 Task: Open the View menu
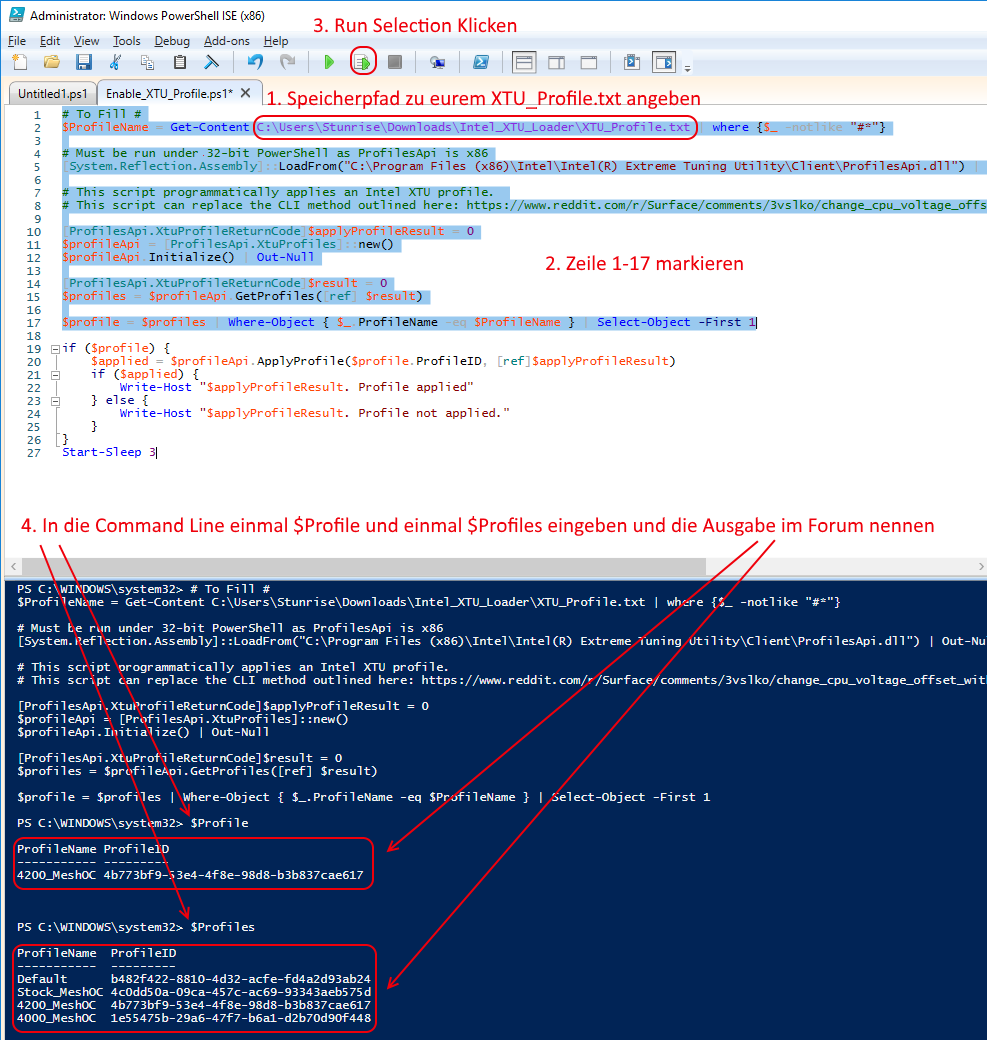point(86,41)
